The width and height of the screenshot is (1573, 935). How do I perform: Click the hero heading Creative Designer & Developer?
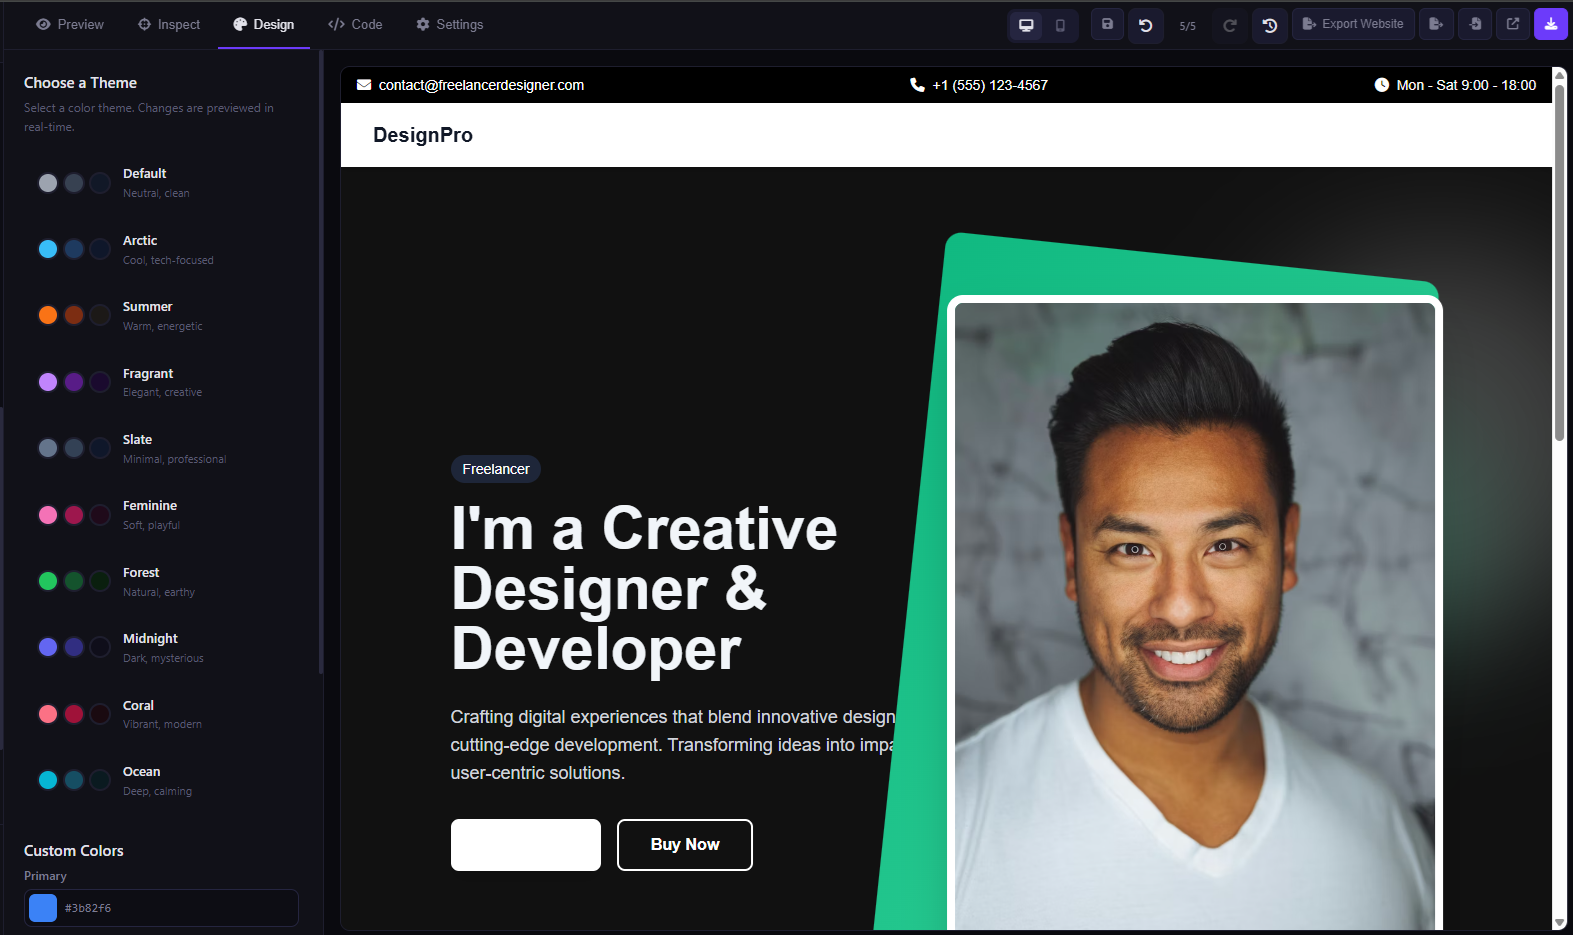coord(644,589)
